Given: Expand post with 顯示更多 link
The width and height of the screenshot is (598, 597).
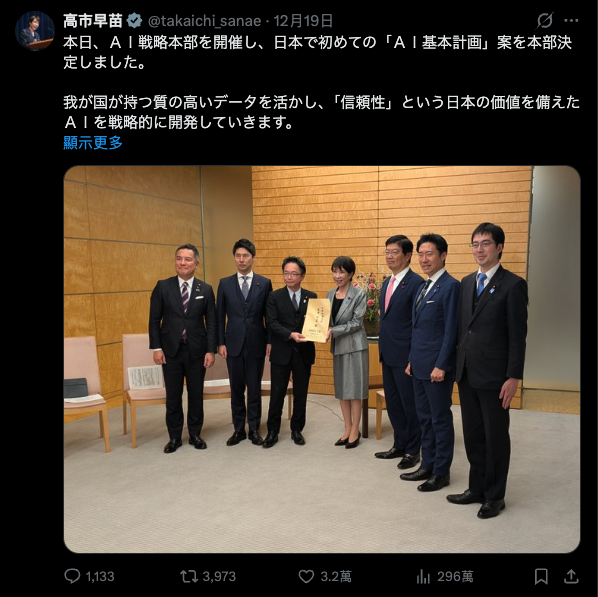Looking at the screenshot, I should tap(93, 143).
